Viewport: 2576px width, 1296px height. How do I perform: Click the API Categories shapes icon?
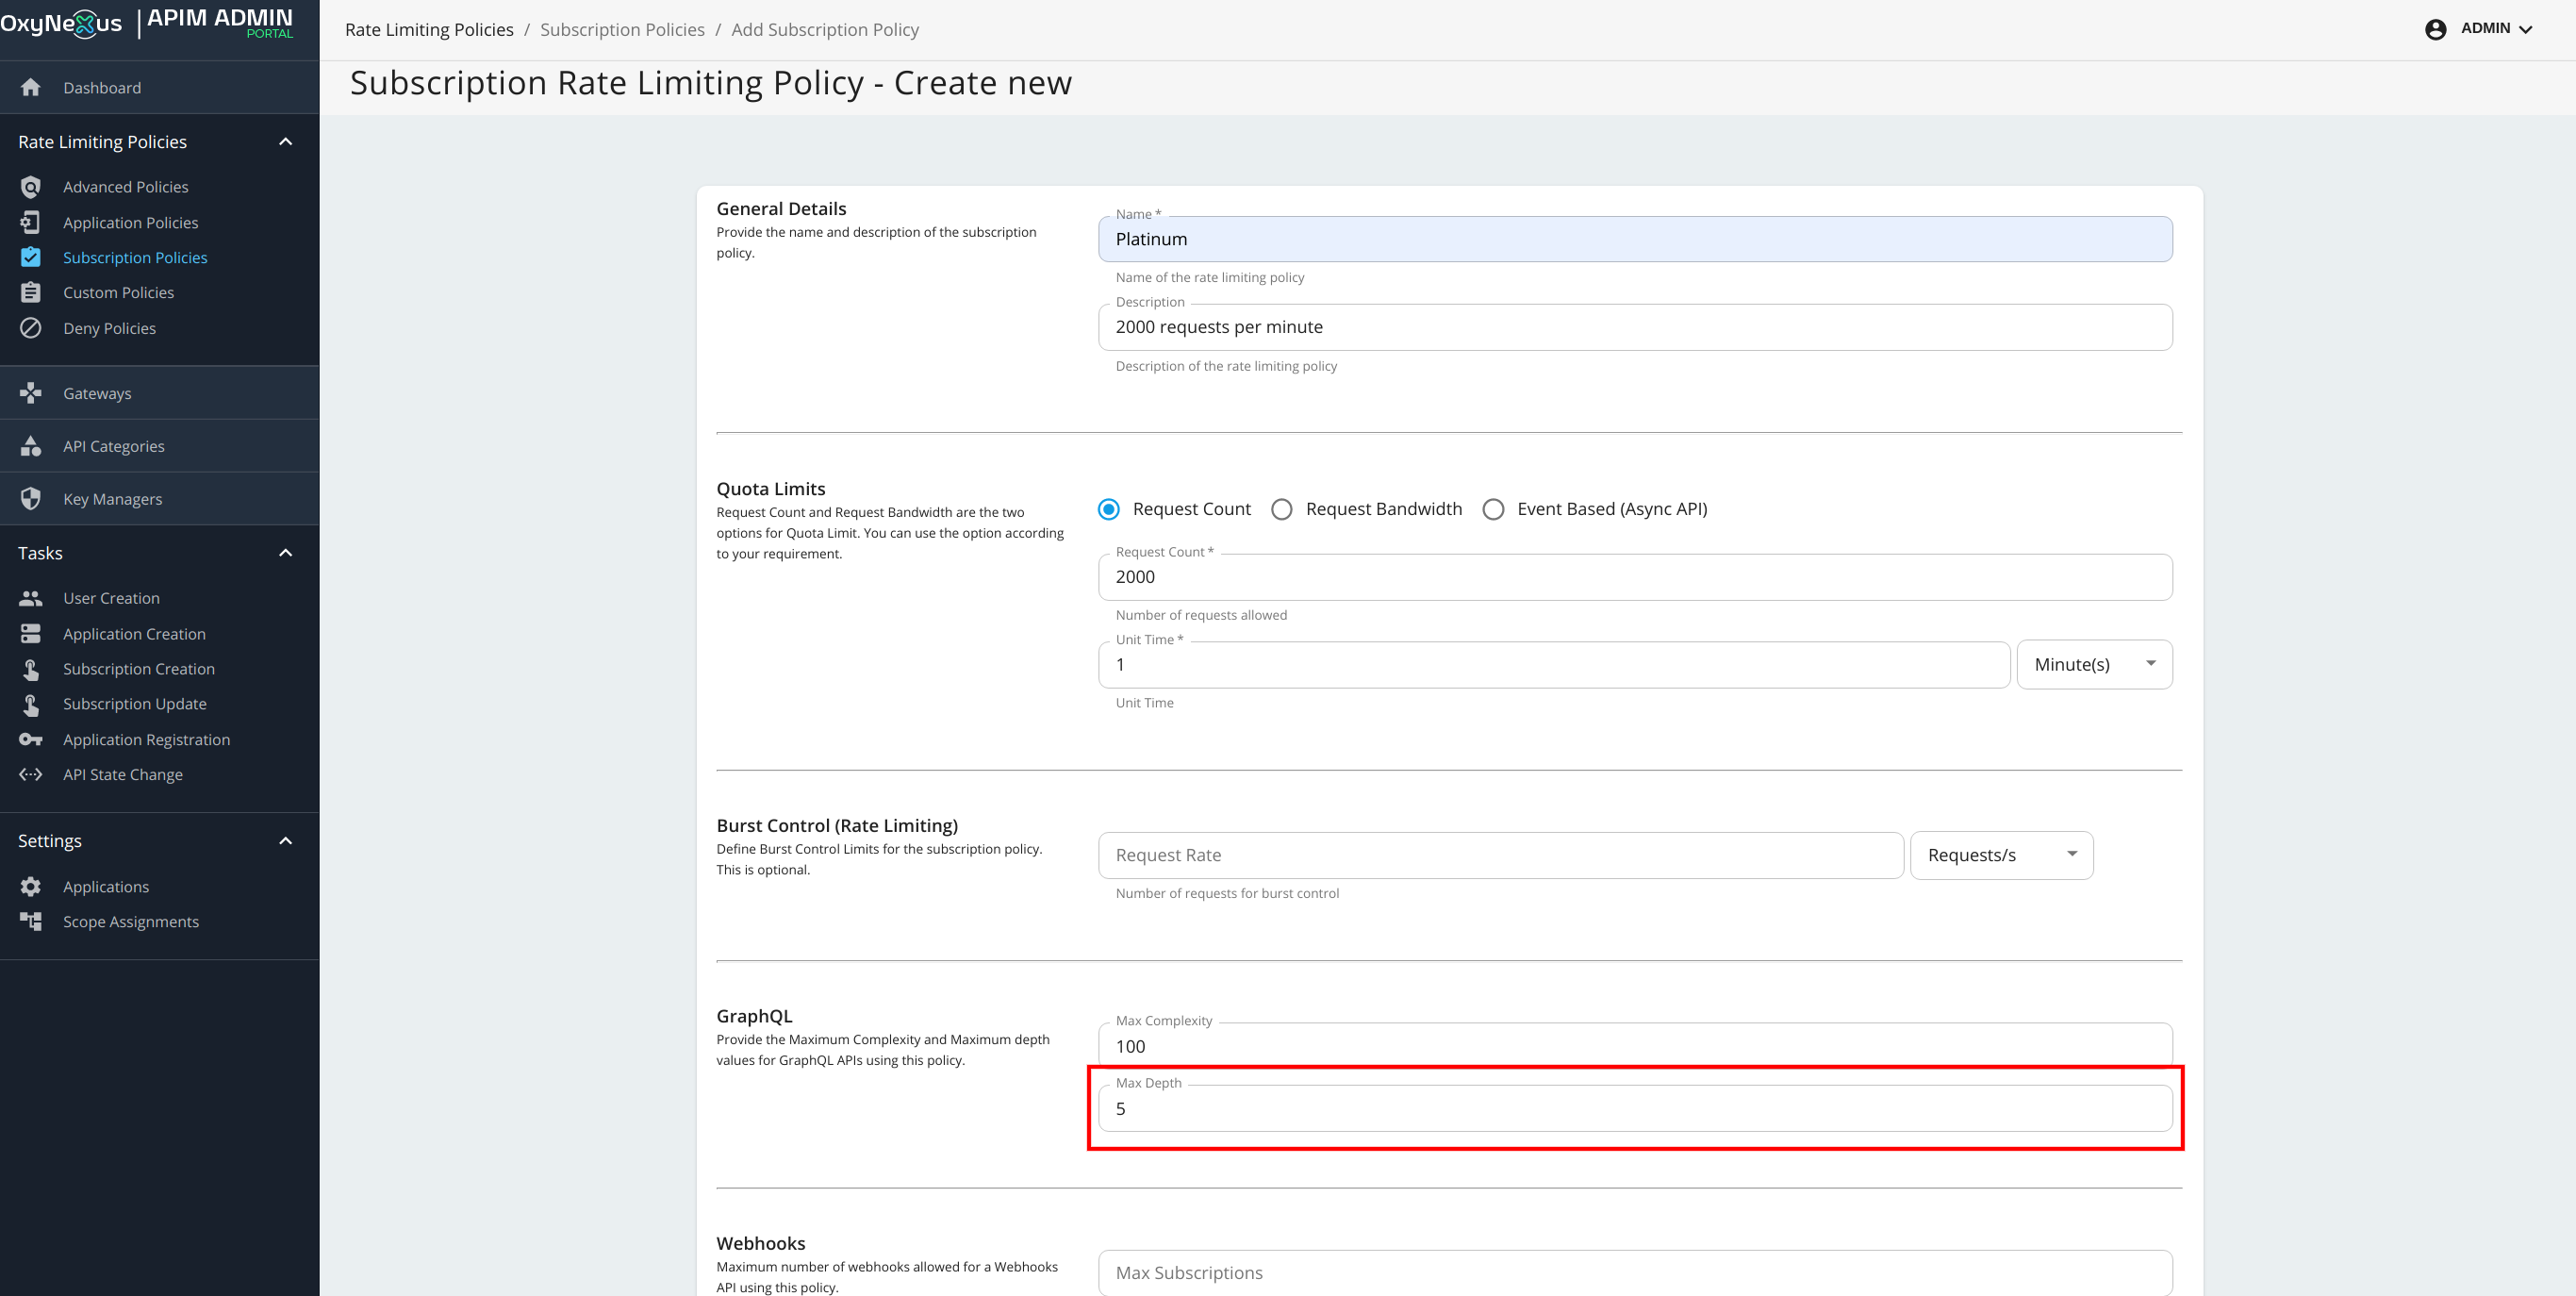click(x=30, y=446)
